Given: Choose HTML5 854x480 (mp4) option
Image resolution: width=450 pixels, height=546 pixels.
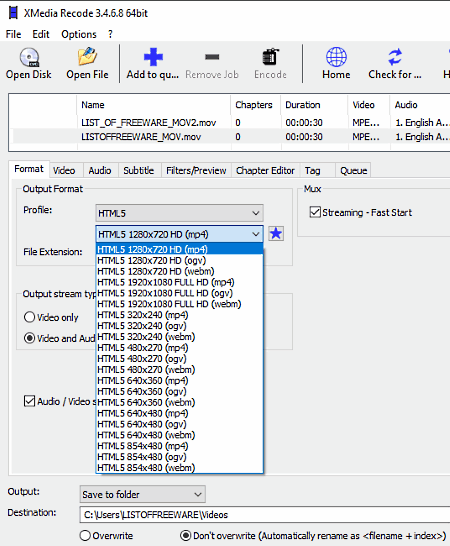Looking at the screenshot, I should (179, 446).
